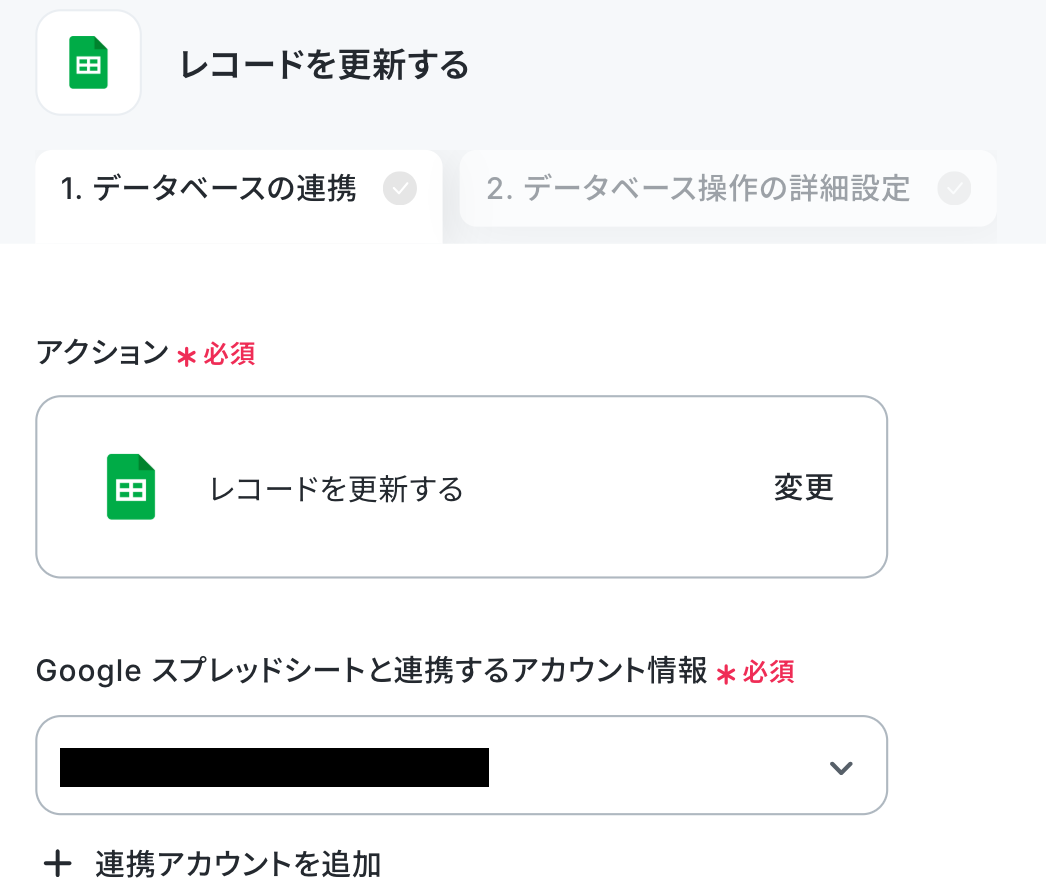Click the red asterisk next to アクション
Screen dimensions: 1046x896
186,356
